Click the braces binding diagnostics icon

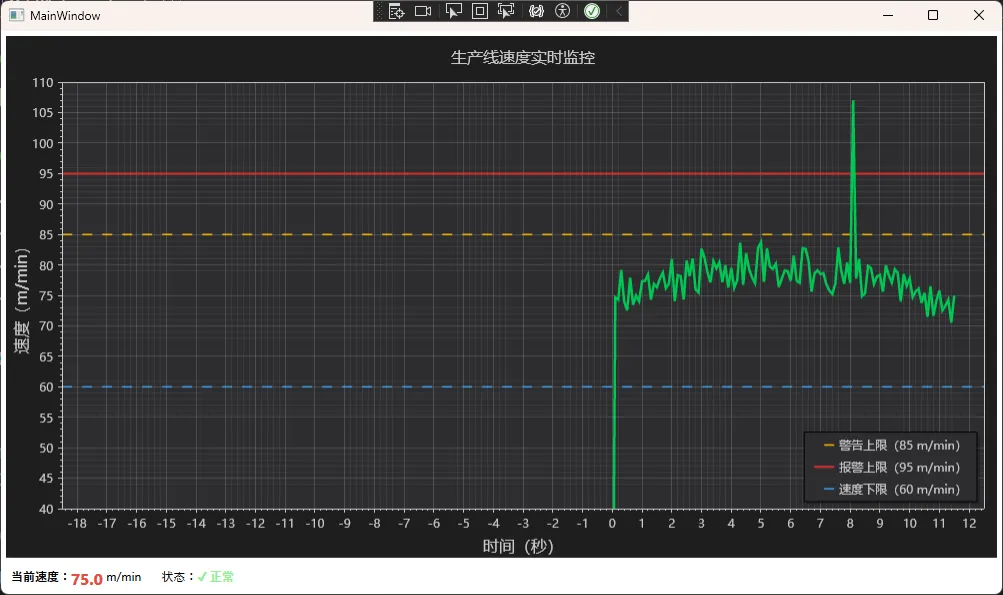click(x=537, y=11)
